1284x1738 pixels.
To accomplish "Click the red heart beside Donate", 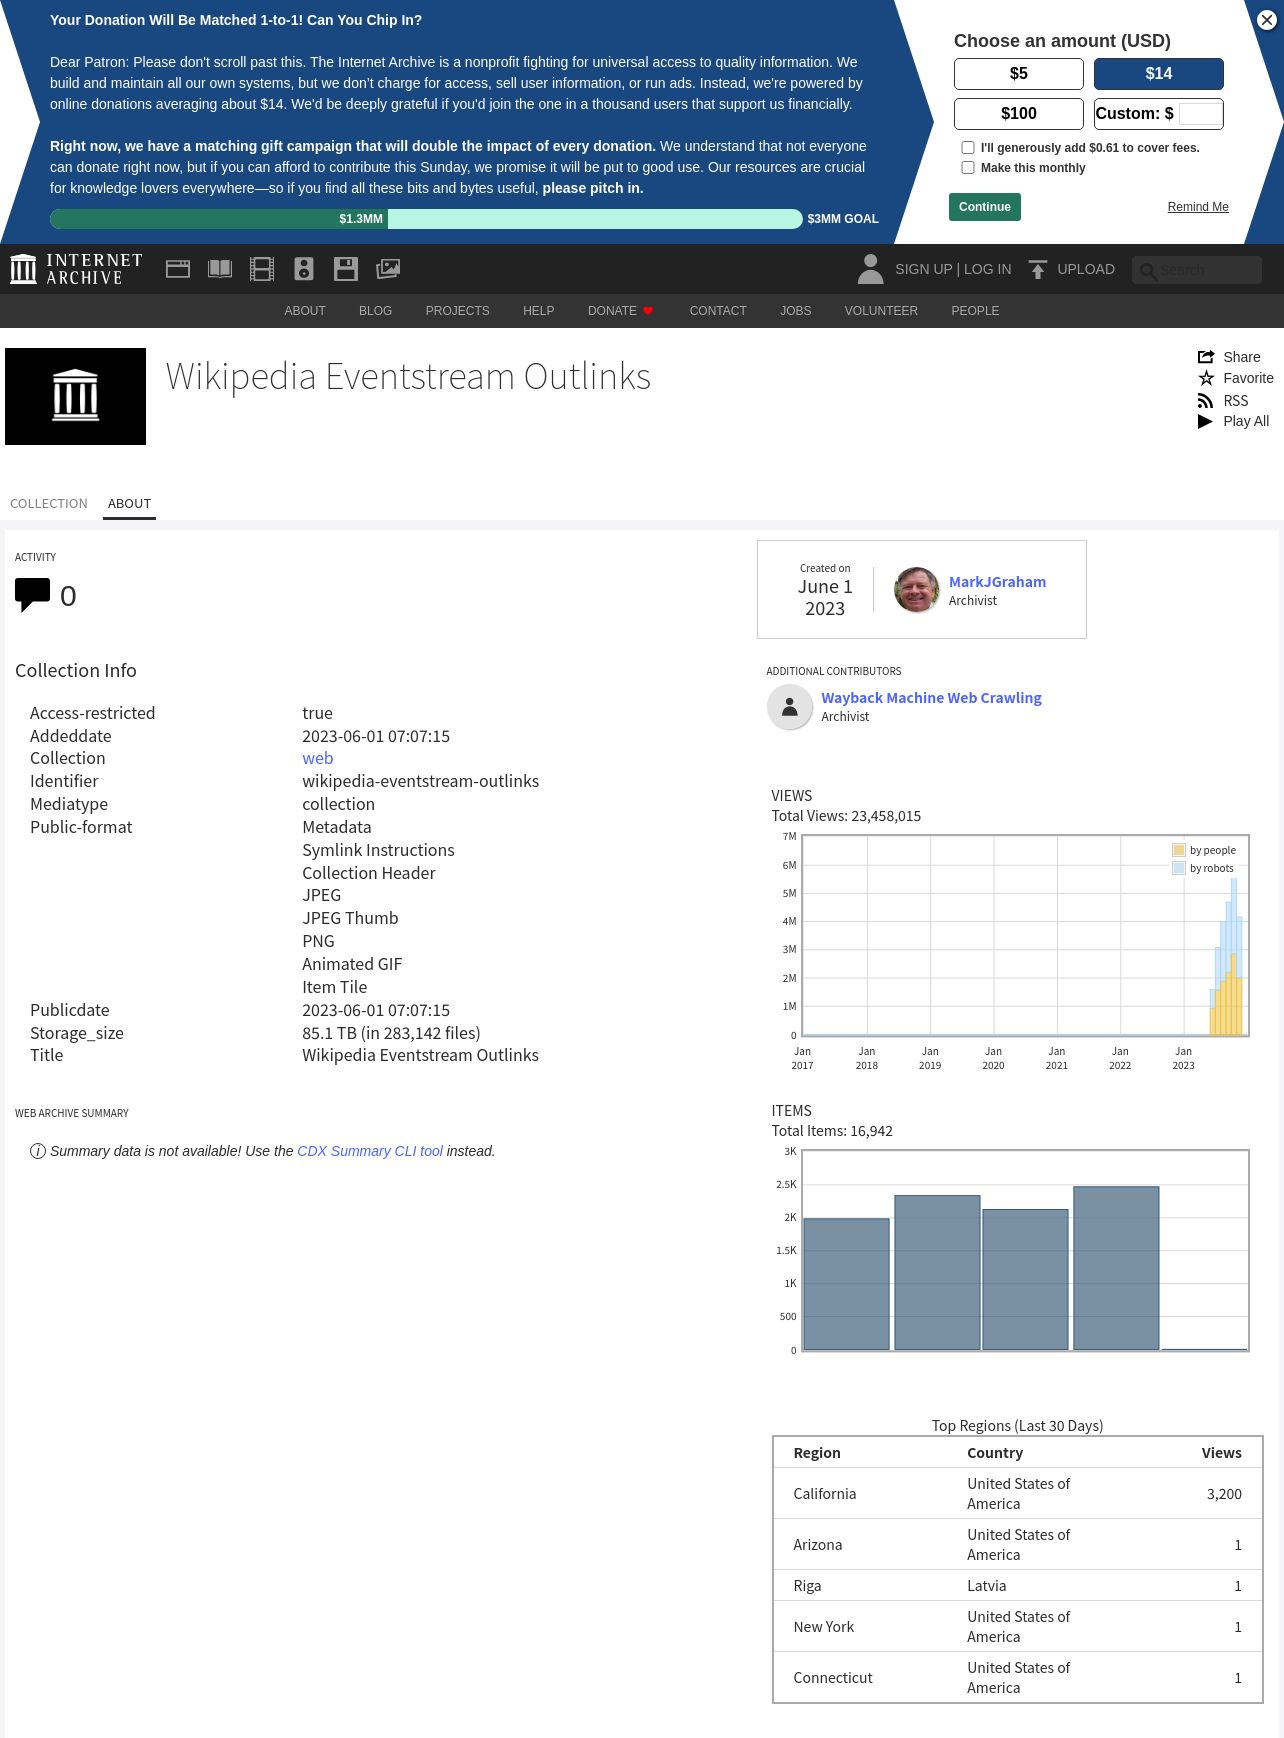I will (x=648, y=311).
